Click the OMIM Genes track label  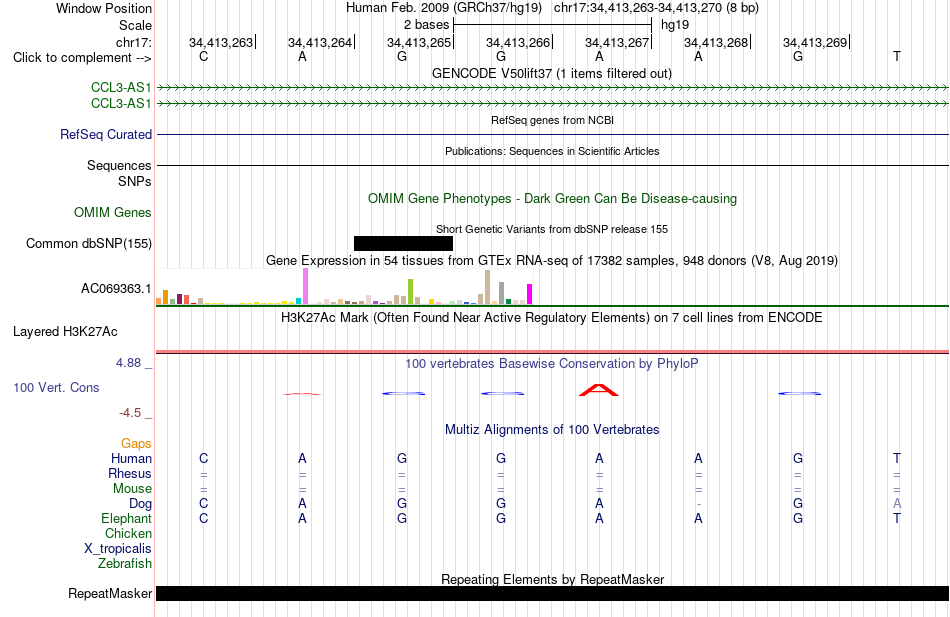(113, 213)
